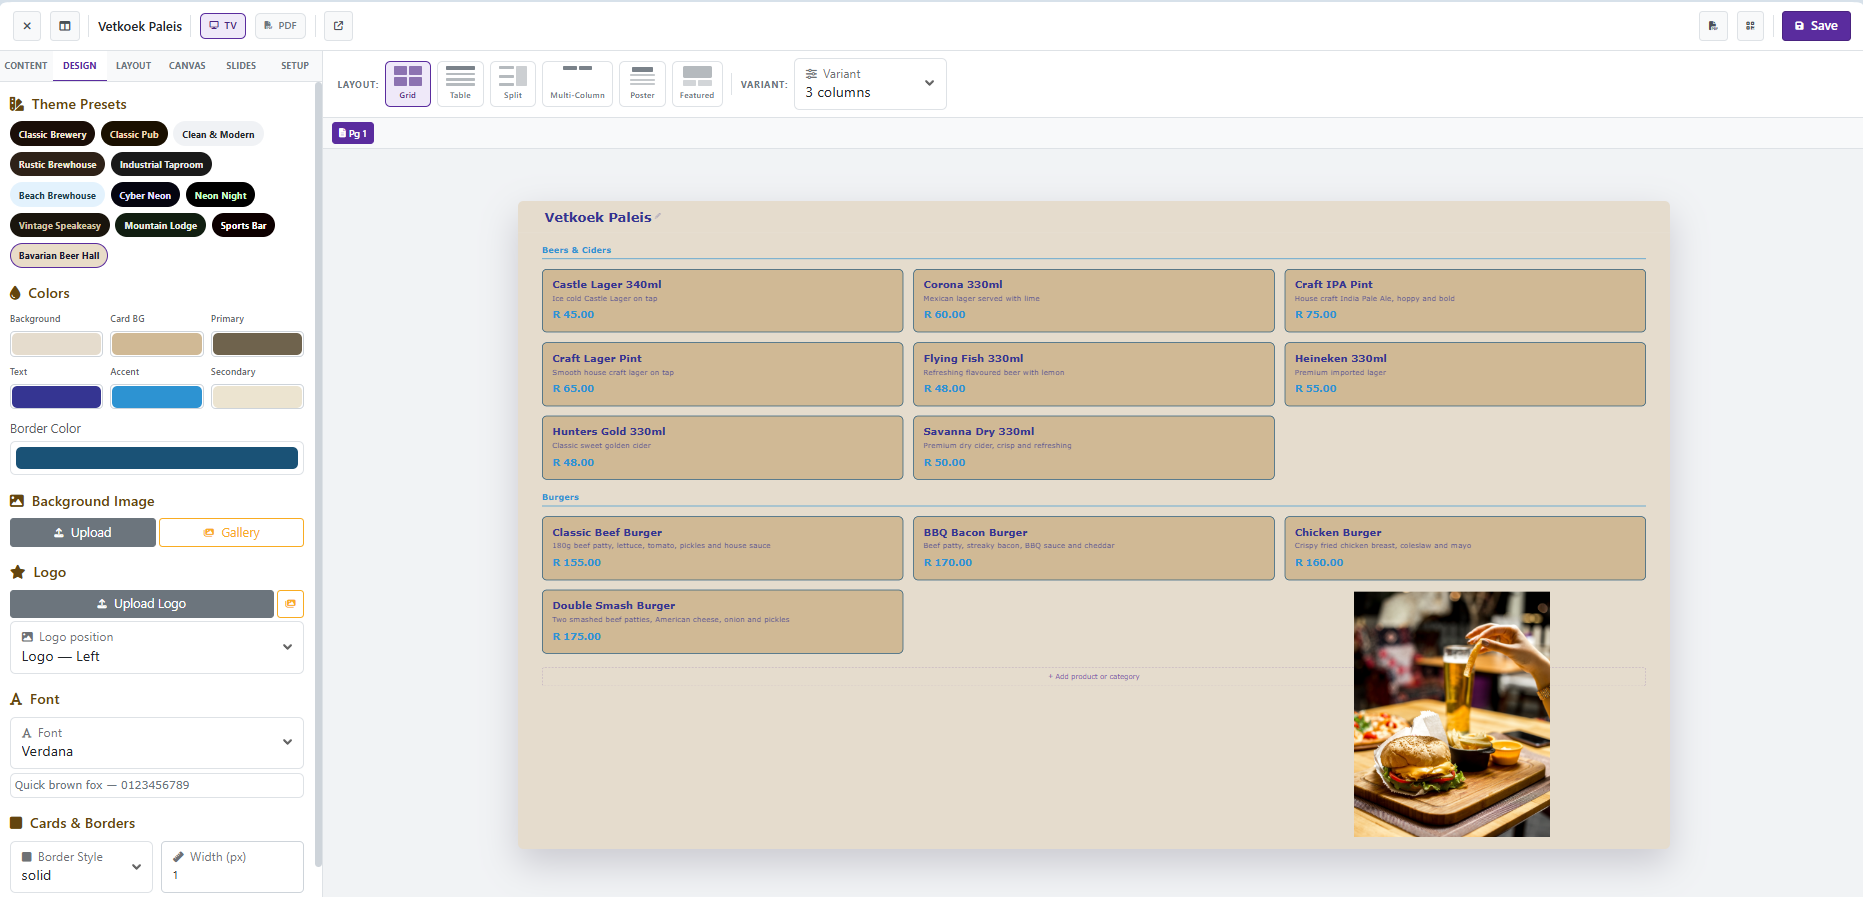
Task: Pick the Text color swatch
Action: point(56,397)
